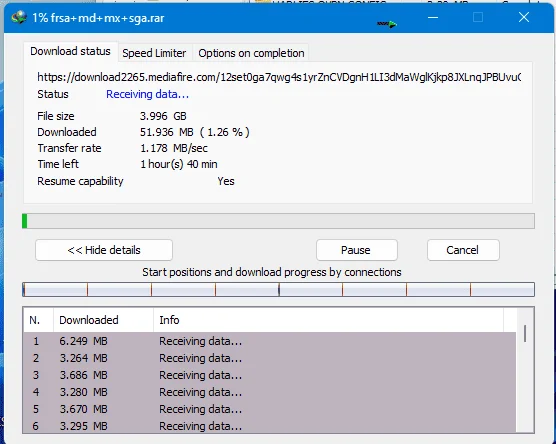
Task: Open the Options on completion tab
Action: pyautogui.click(x=251, y=53)
